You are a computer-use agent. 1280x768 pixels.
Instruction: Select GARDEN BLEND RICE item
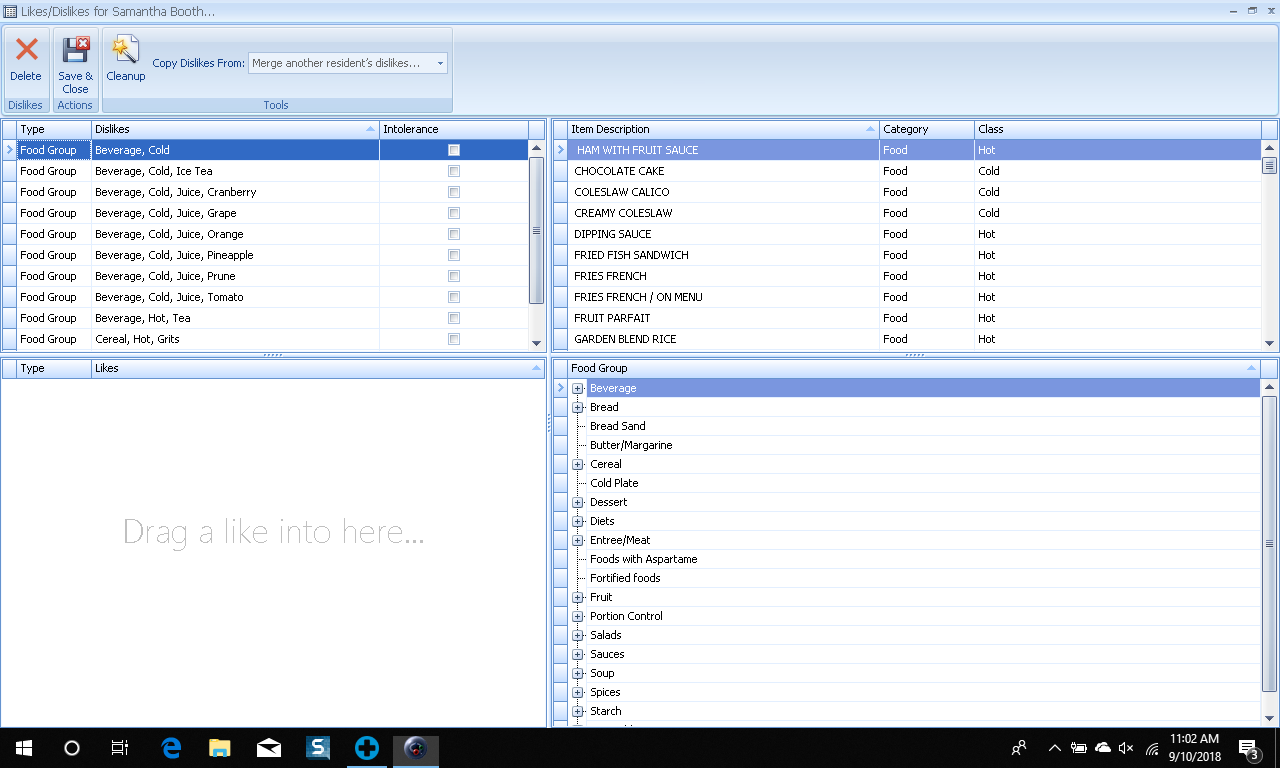click(x=914, y=339)
